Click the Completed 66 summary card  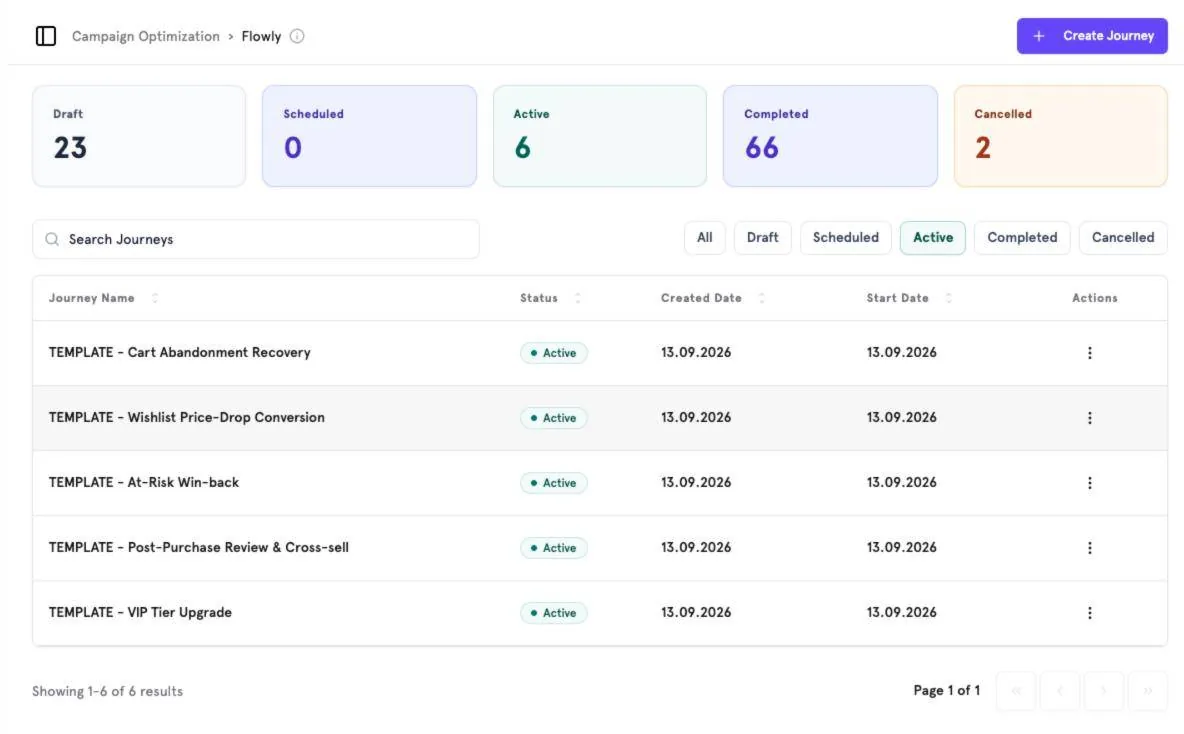pos(831,136)
